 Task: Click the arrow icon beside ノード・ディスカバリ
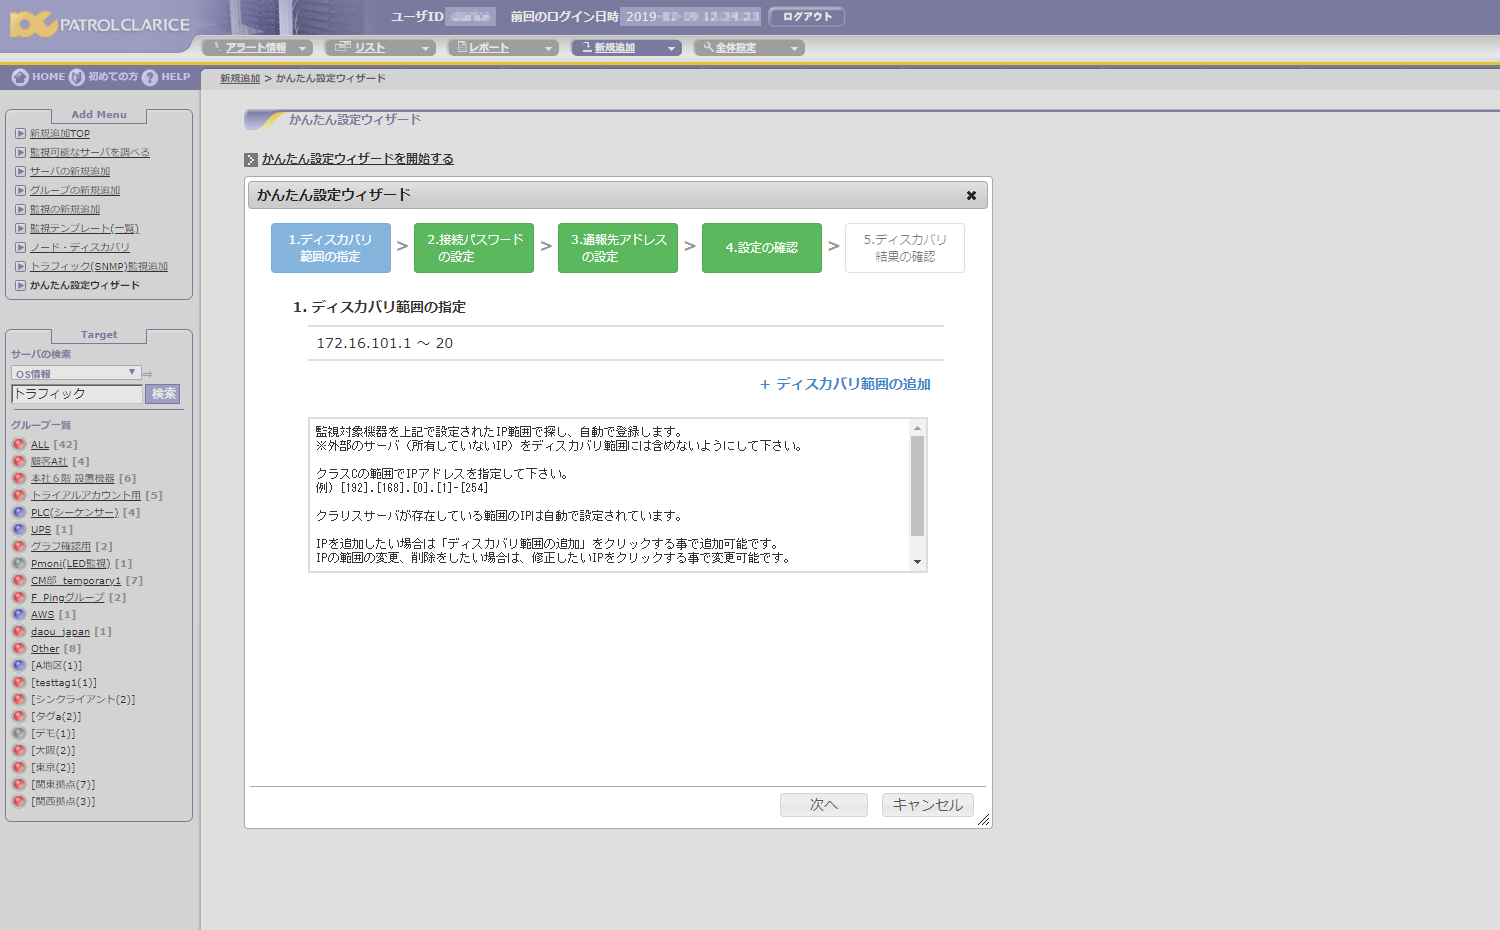pos(20,247)
